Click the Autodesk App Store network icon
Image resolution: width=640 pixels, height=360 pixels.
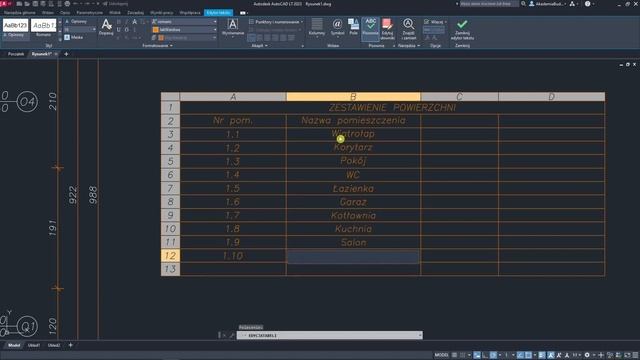click(572, 4)
